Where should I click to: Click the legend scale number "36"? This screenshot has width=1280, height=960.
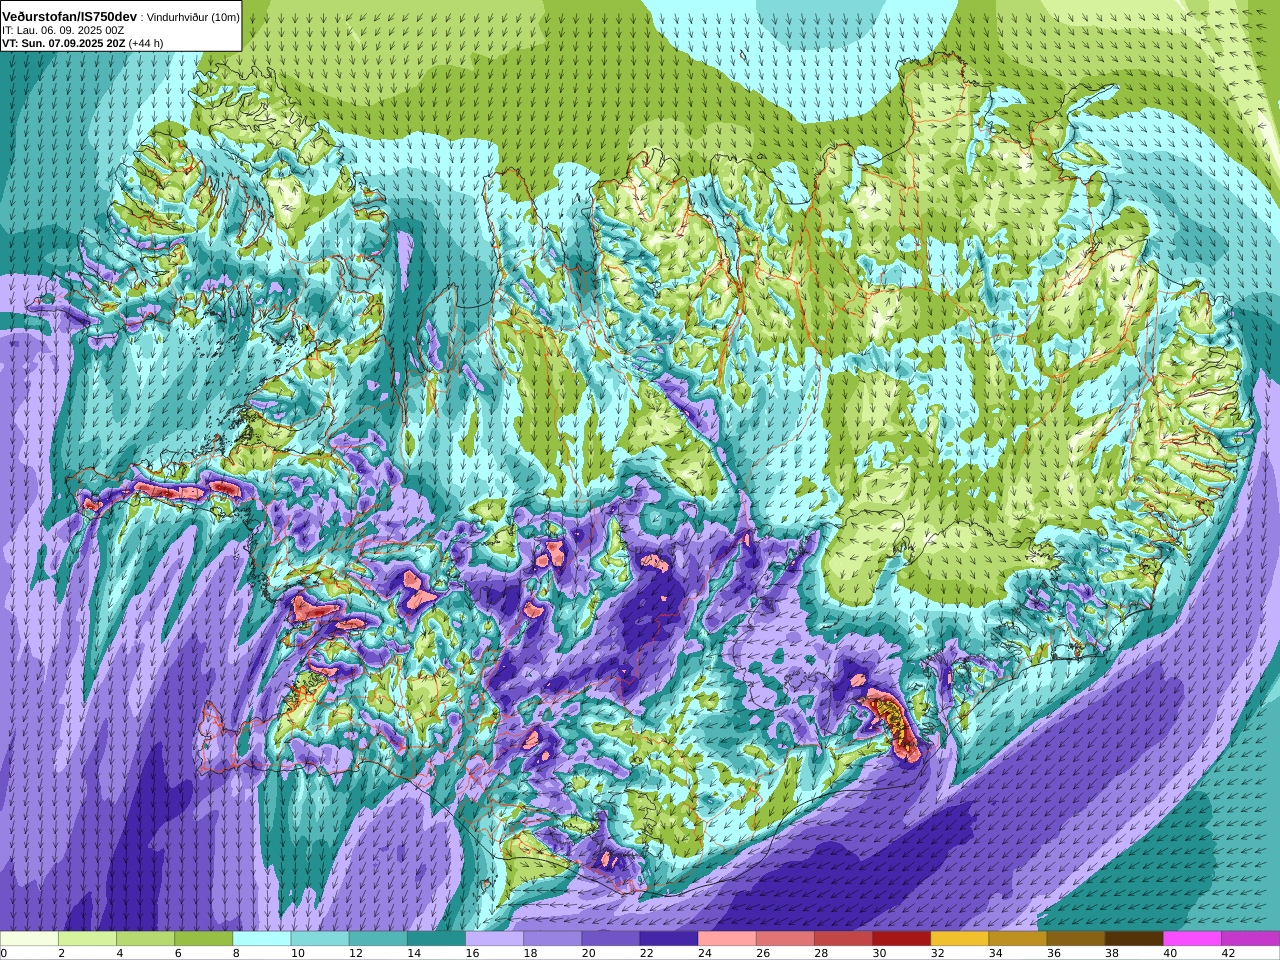pyautogui.click(x=1053, y=953)
